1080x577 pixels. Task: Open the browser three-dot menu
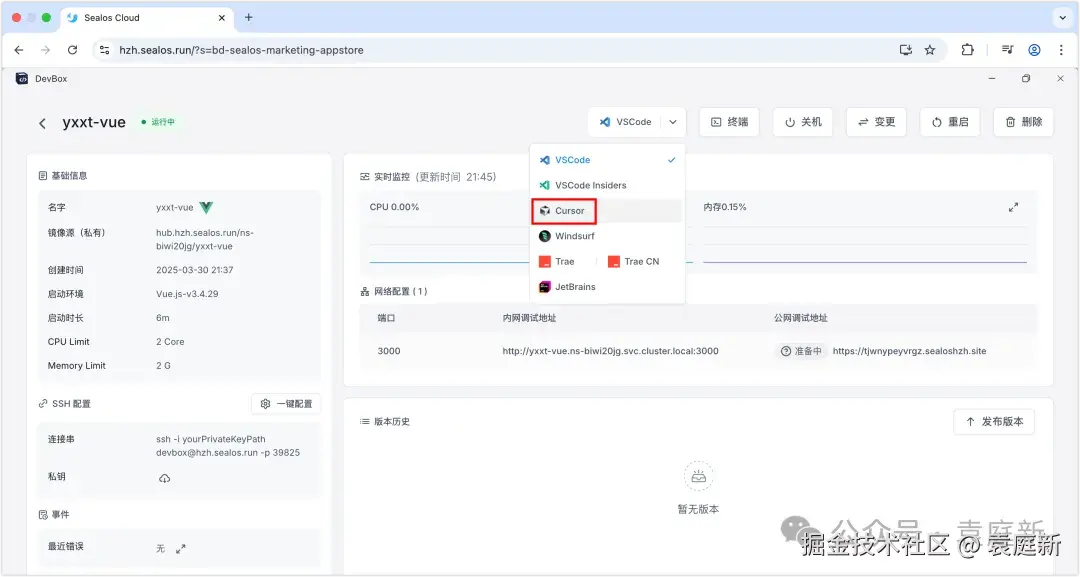[x=1061, y=50]
